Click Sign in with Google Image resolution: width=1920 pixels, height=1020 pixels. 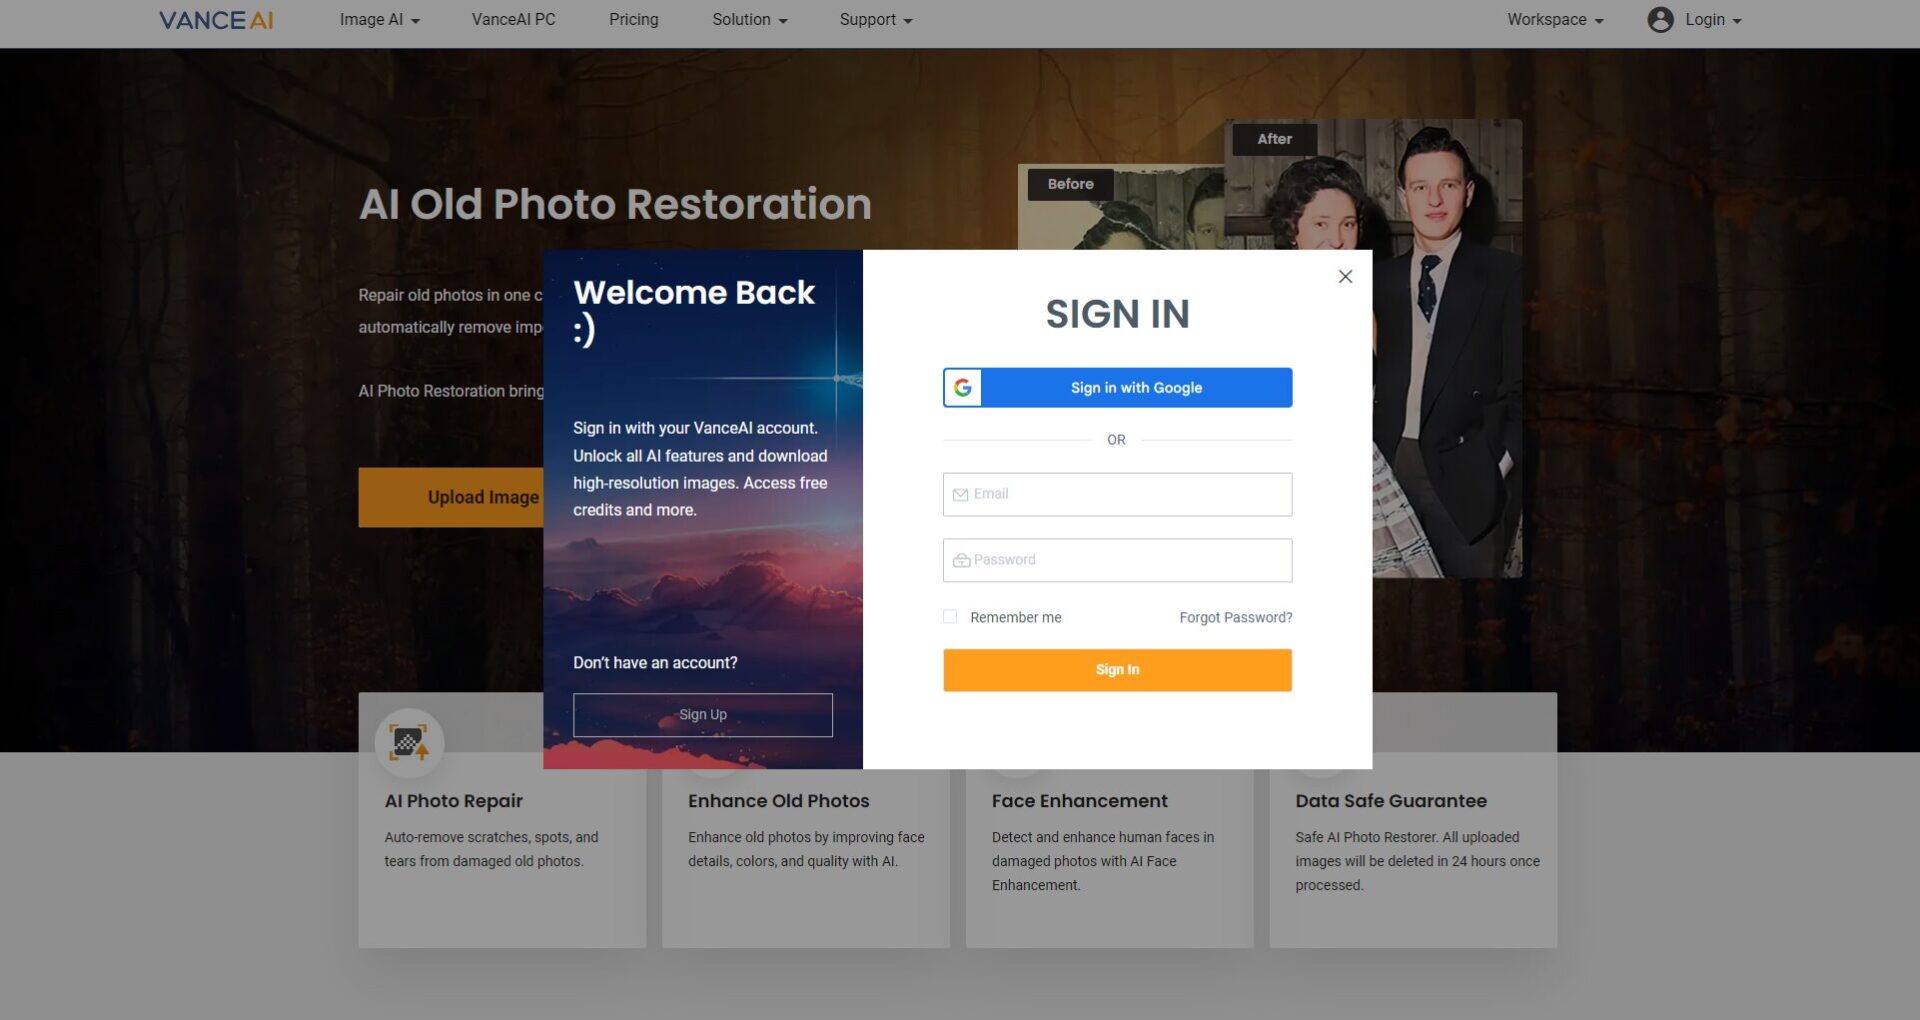1136,388
